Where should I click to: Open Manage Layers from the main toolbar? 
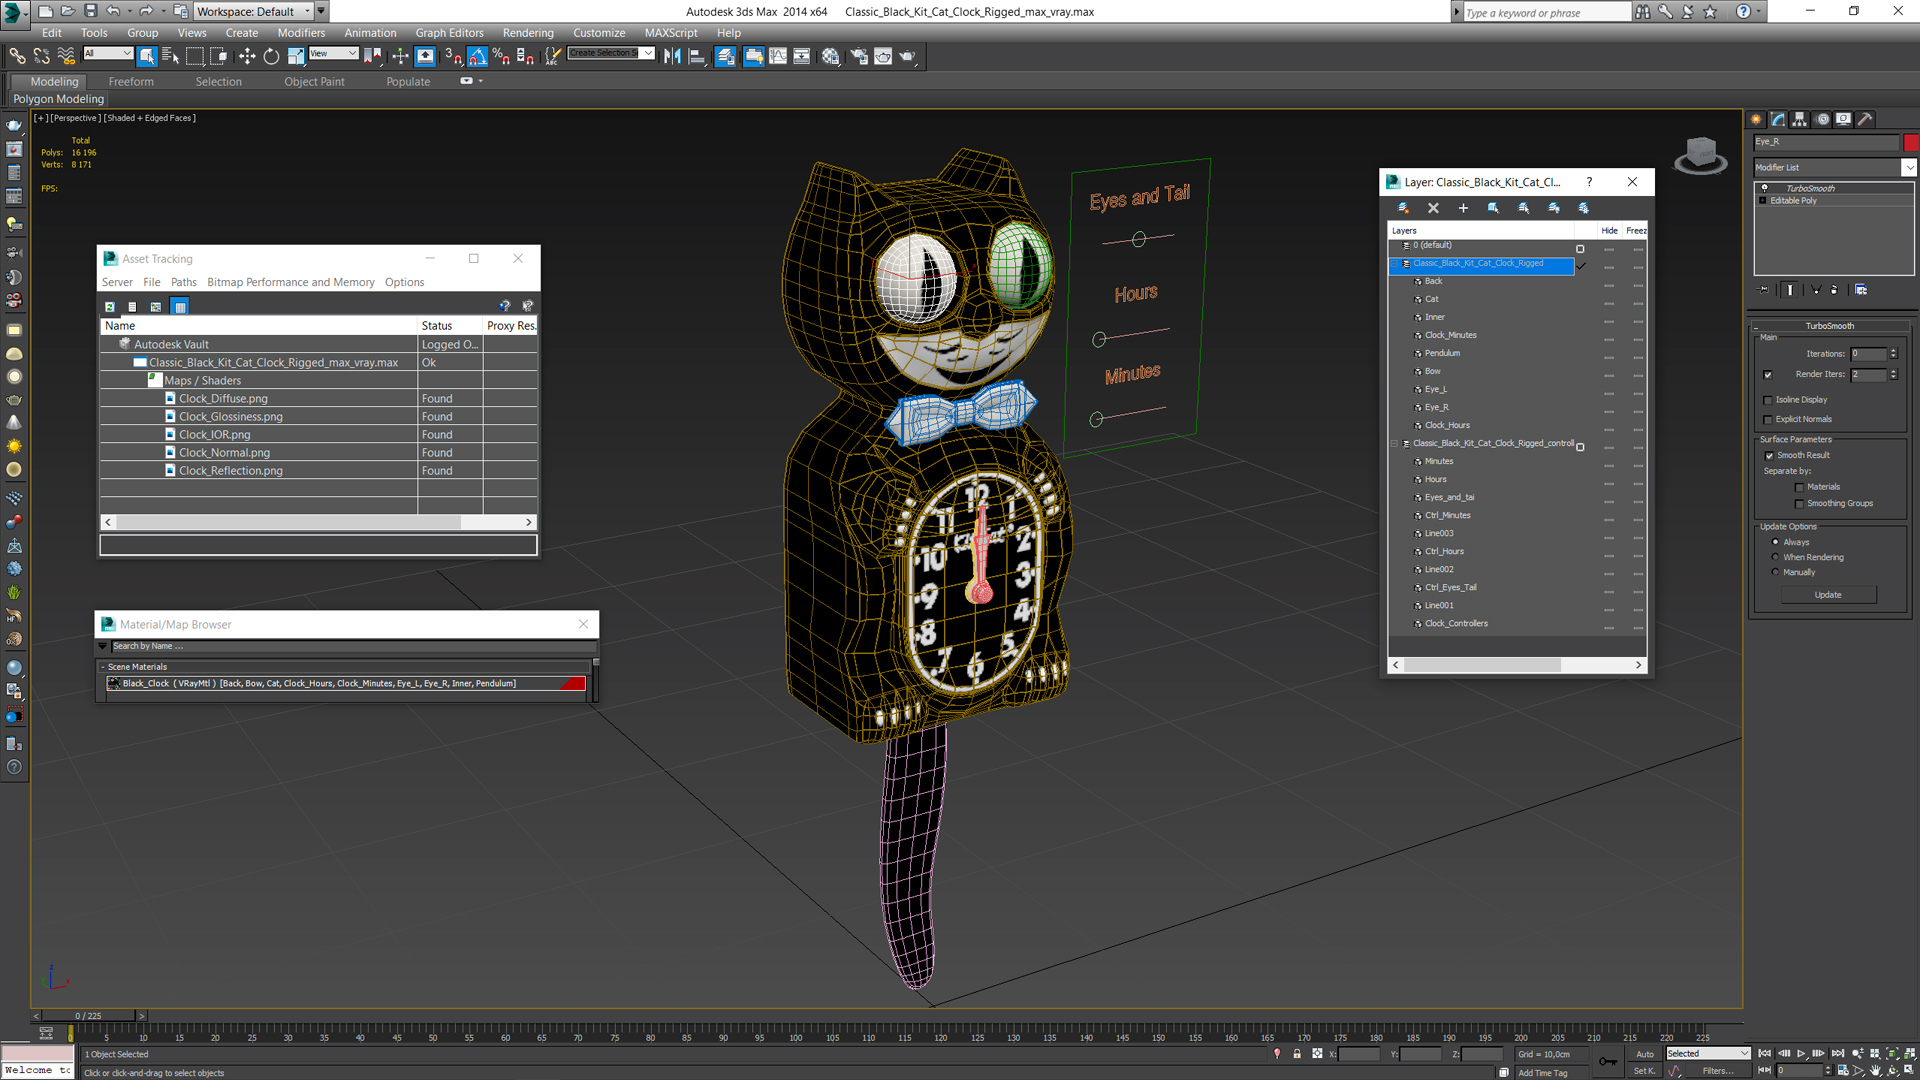726,56
